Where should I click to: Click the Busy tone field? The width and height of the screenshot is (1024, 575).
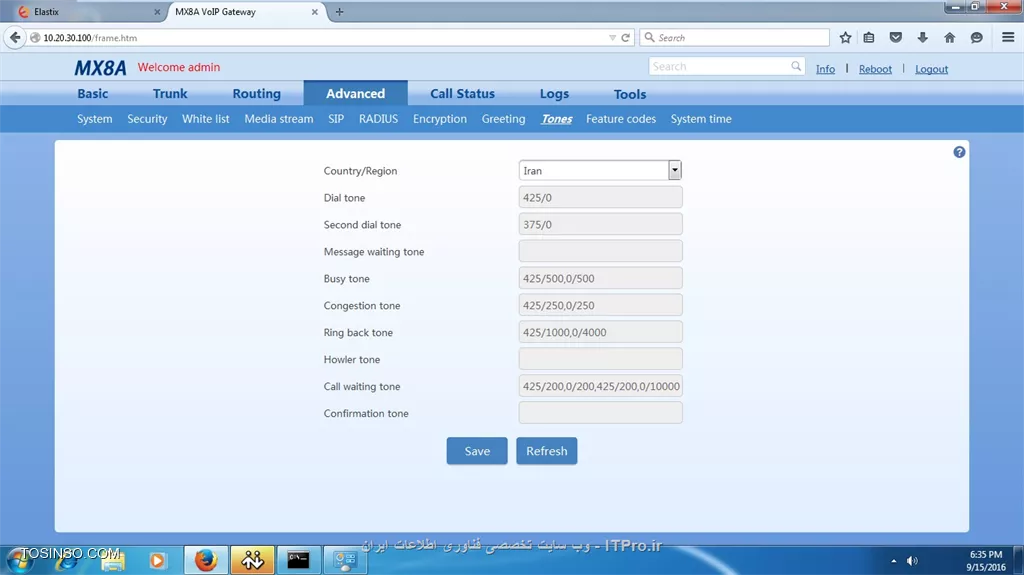(600, 278)
